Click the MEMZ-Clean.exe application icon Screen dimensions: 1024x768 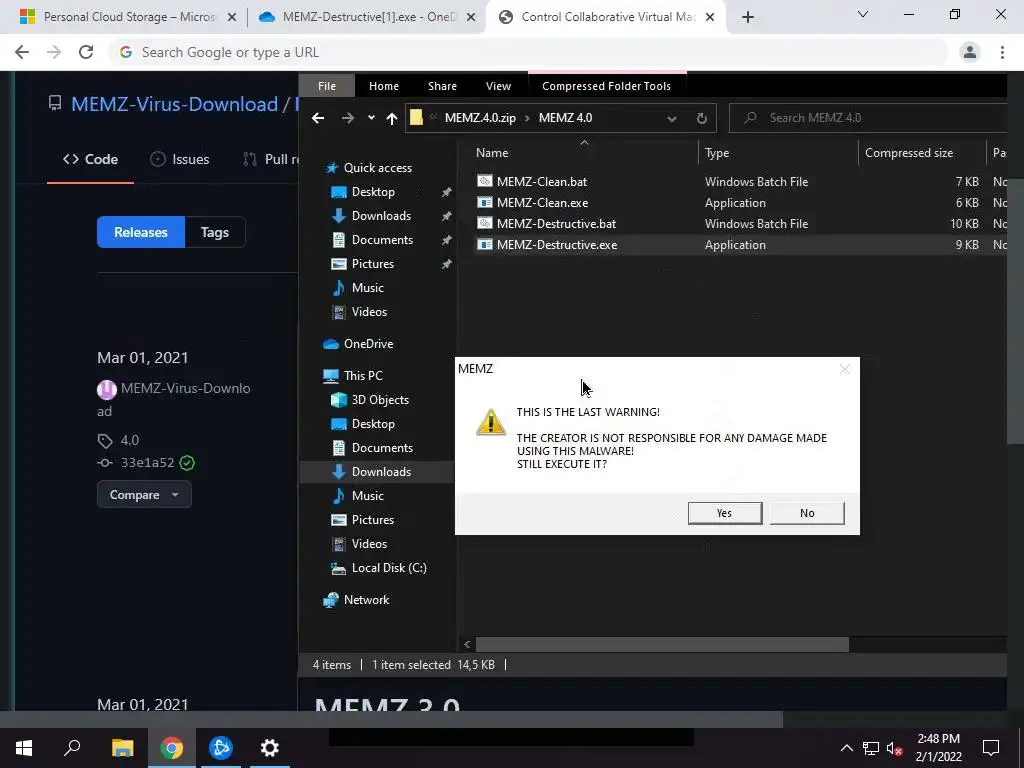click(x=485, y=202)
